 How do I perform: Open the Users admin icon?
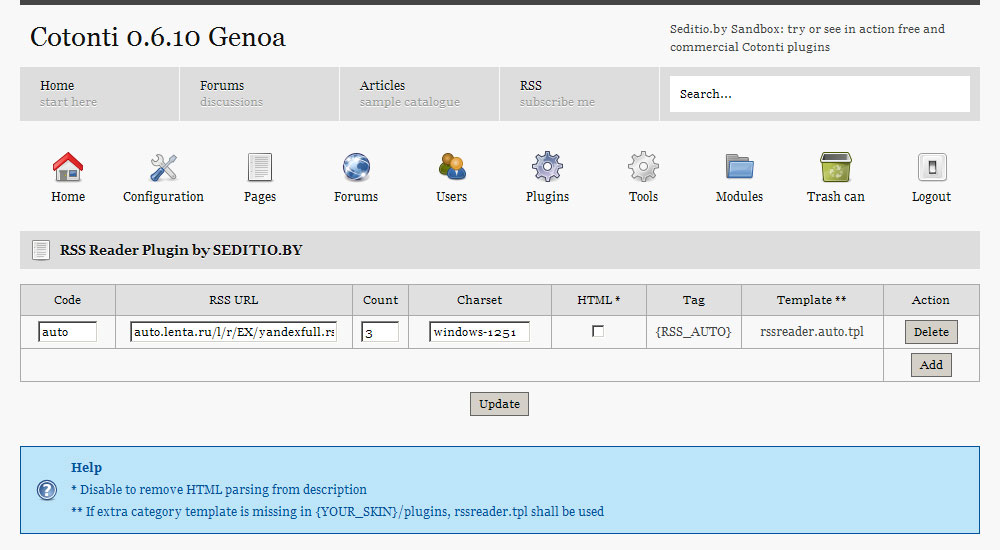pyautogui.click(x=452, y=168)
